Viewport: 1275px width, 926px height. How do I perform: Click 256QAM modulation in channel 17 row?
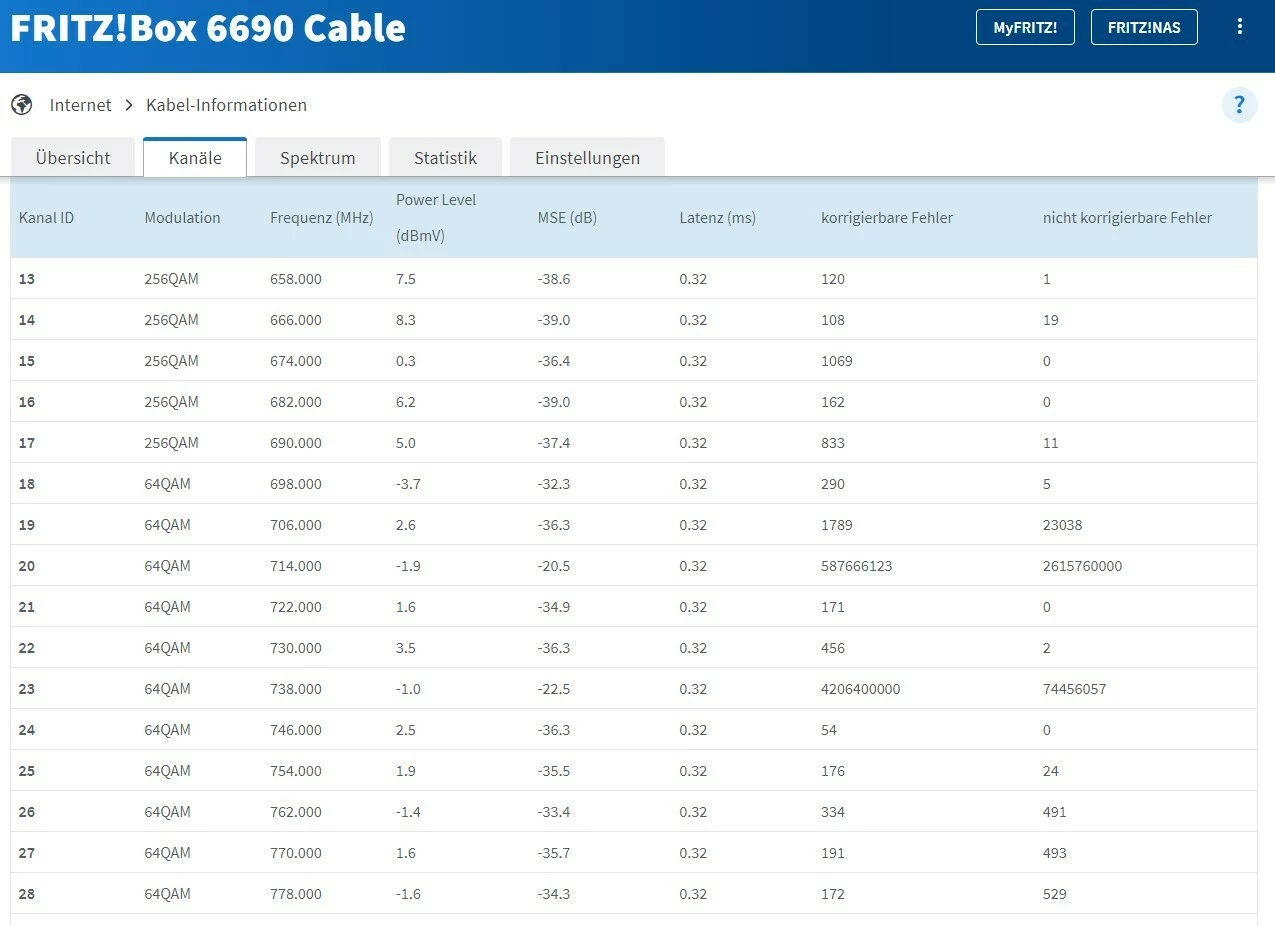click(x=171, y=443)
